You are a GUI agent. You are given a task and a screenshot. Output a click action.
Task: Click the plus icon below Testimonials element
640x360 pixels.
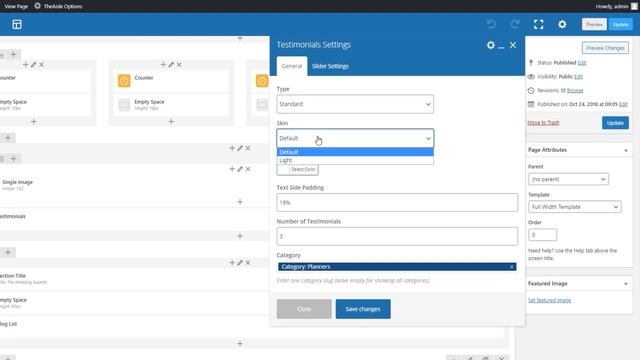coord(240,236)
